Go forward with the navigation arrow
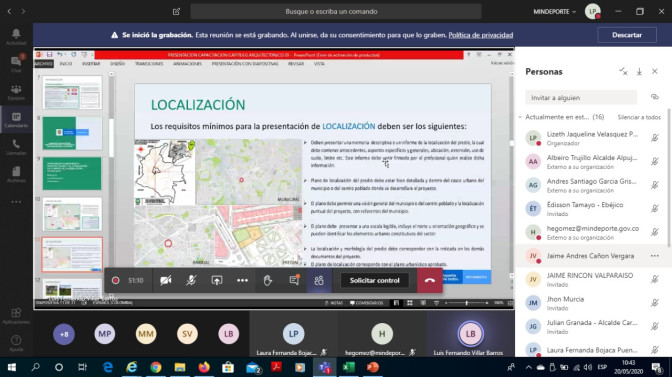The height and width of the screenshot is (377, 672). pyautogui.click(x=23, y=12)
